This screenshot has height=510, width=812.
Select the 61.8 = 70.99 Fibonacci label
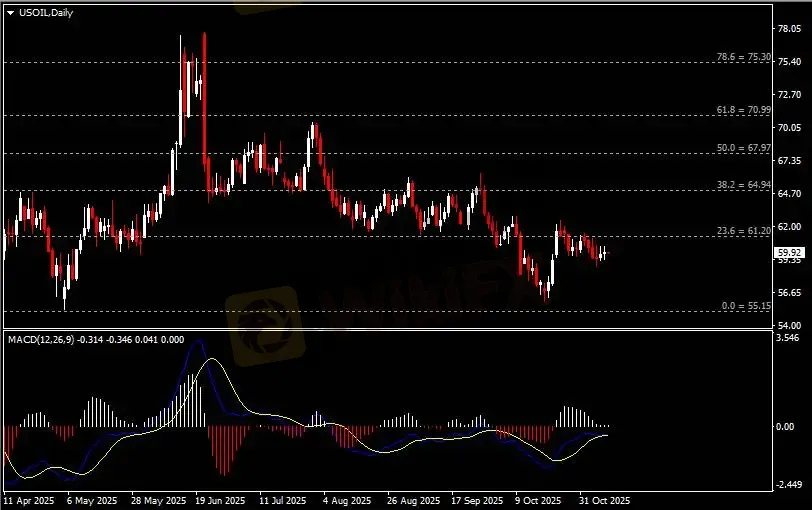click(744, 110)
